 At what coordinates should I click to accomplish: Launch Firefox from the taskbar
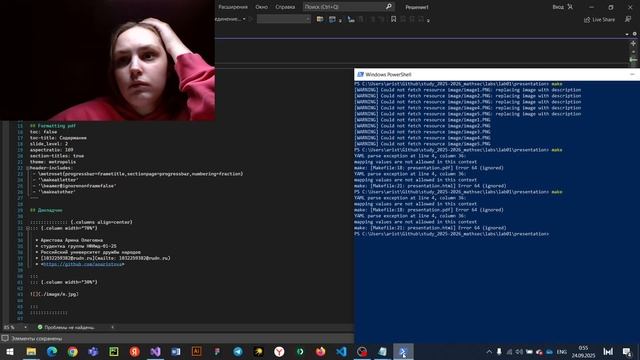[320, 351]
